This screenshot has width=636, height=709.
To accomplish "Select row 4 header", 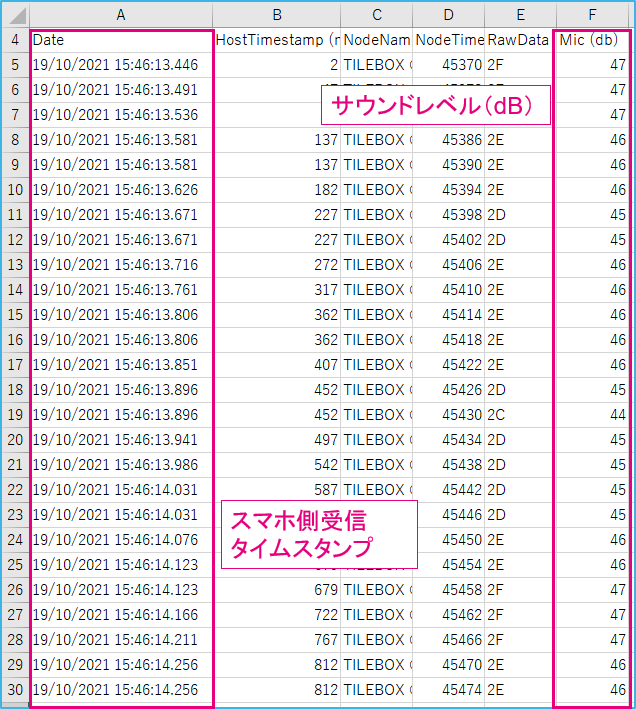I will tap(15, 40).
